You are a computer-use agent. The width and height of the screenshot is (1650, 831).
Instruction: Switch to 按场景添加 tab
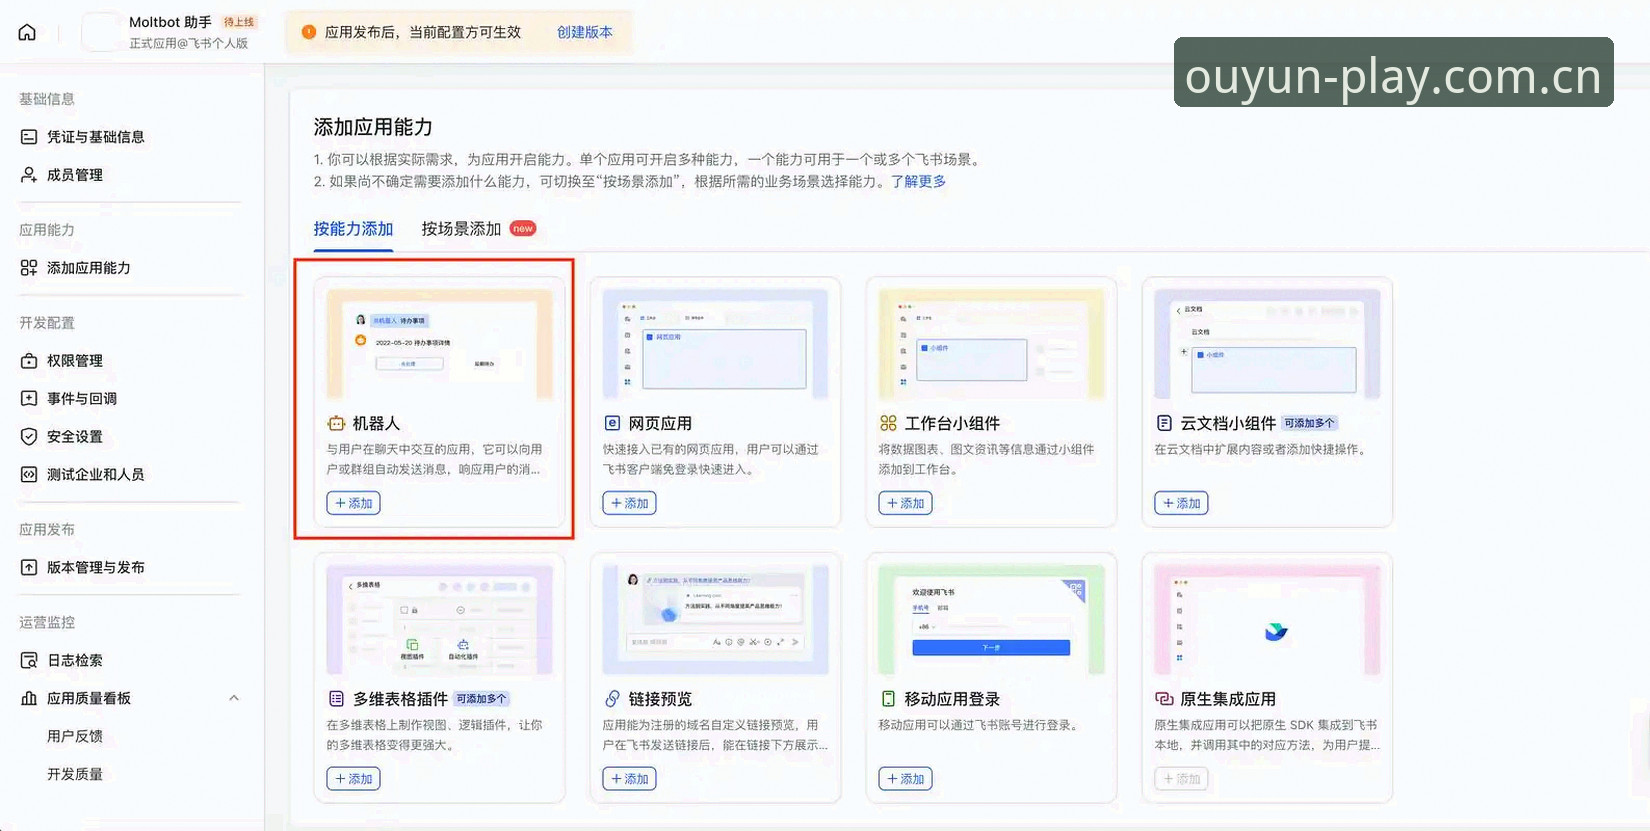click(461, 229)
